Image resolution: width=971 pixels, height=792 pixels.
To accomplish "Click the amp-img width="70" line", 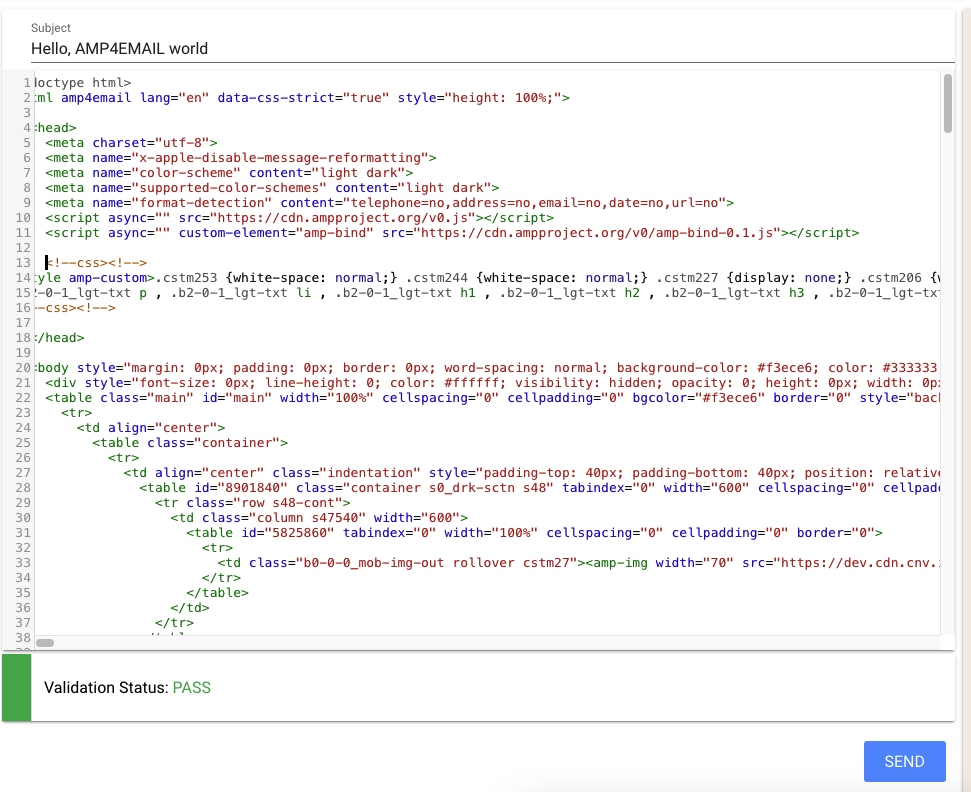I will click(578, 563).
